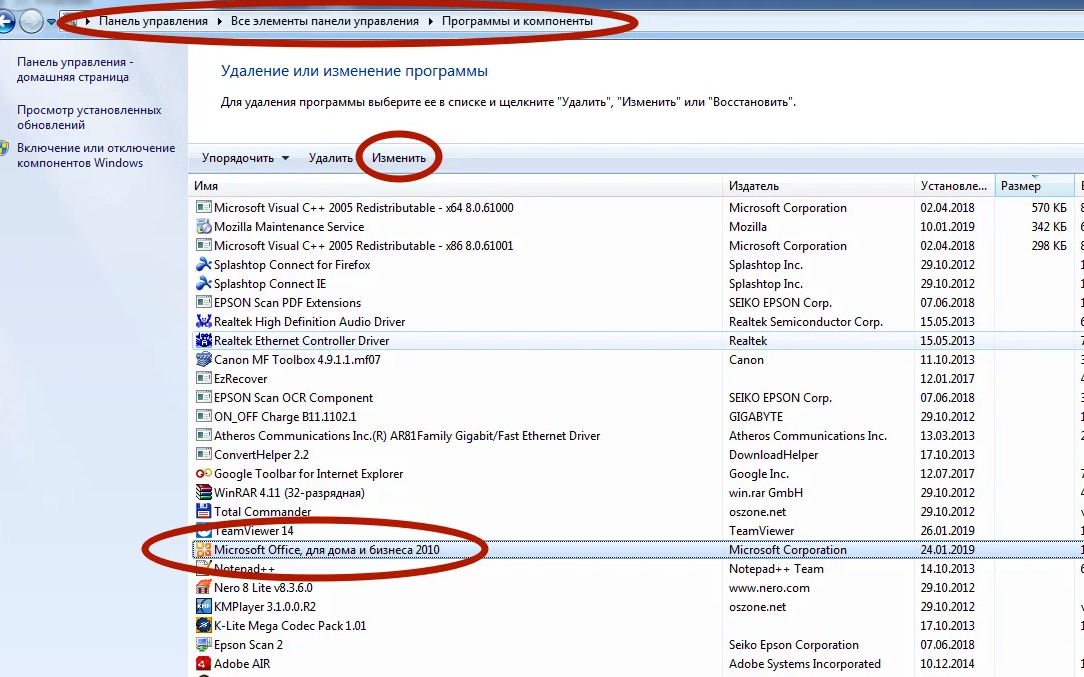The image size is (1084, 677).
Task: Click the Canon MF Toolbox icon
Action: [203, 359]
